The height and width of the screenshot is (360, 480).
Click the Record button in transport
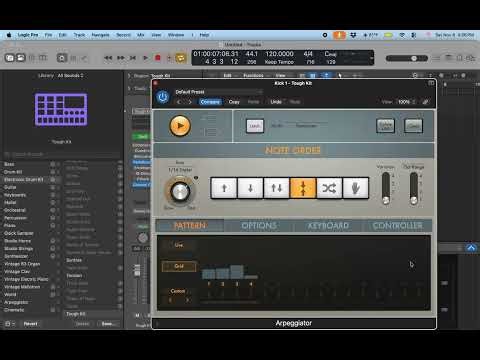click(158, 58)
